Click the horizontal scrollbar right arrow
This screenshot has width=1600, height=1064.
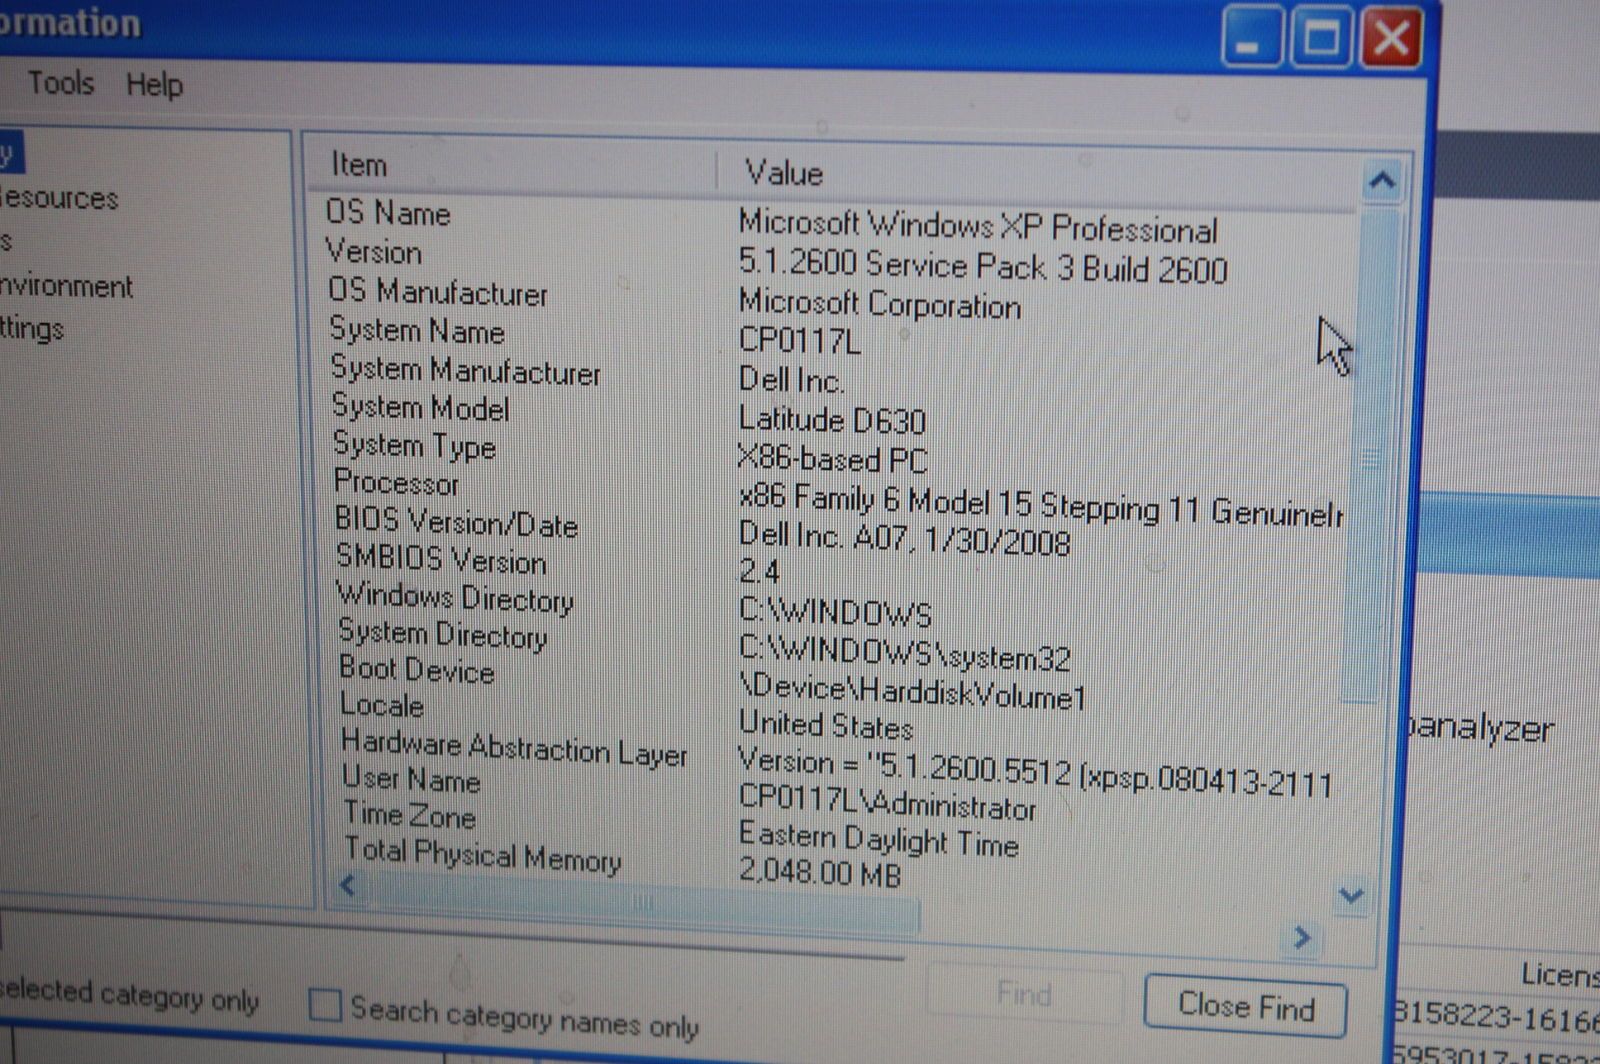(x=1302, y=937)
